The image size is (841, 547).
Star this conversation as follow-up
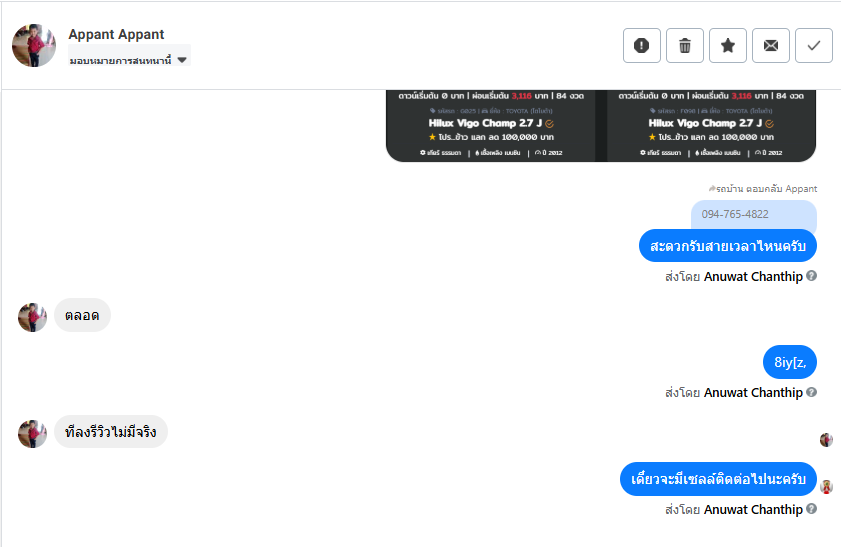click(x=728, y=45)
